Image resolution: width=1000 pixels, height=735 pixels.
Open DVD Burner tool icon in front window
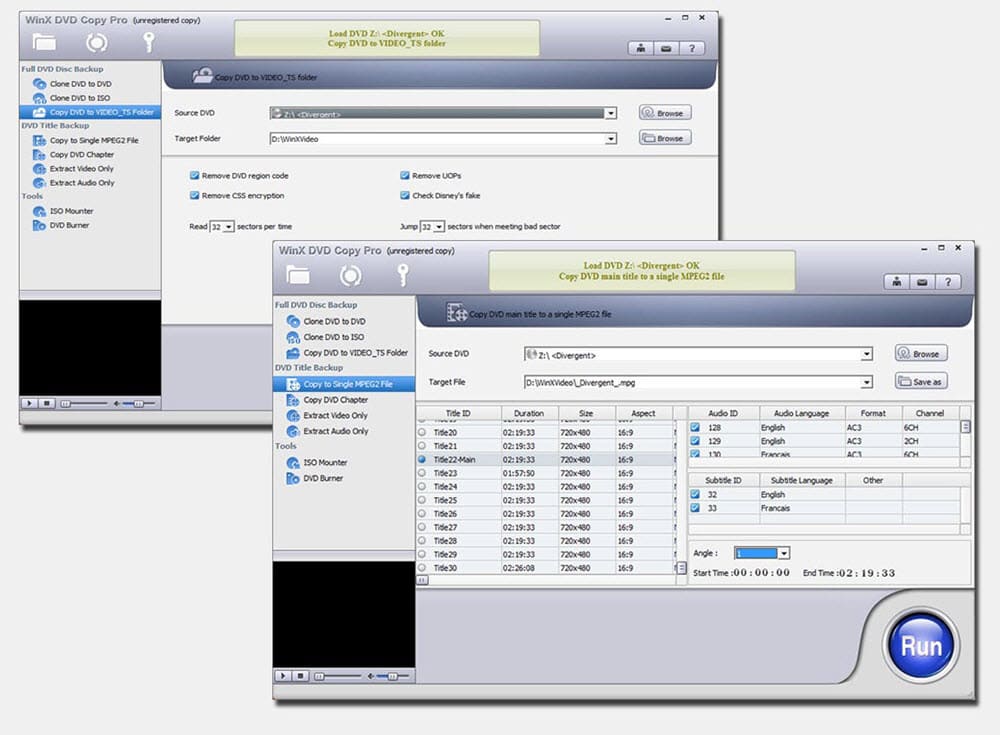[x=293, y=479]
